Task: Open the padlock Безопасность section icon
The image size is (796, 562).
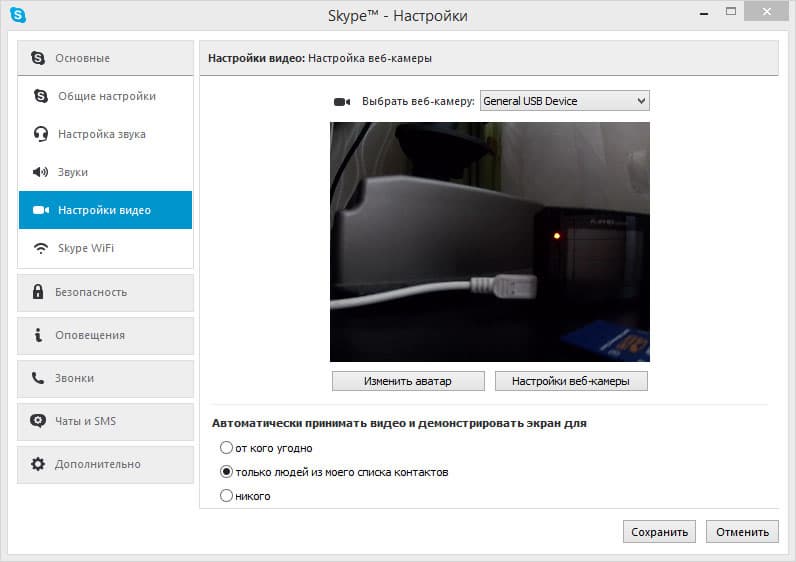Action: point(38,291)
